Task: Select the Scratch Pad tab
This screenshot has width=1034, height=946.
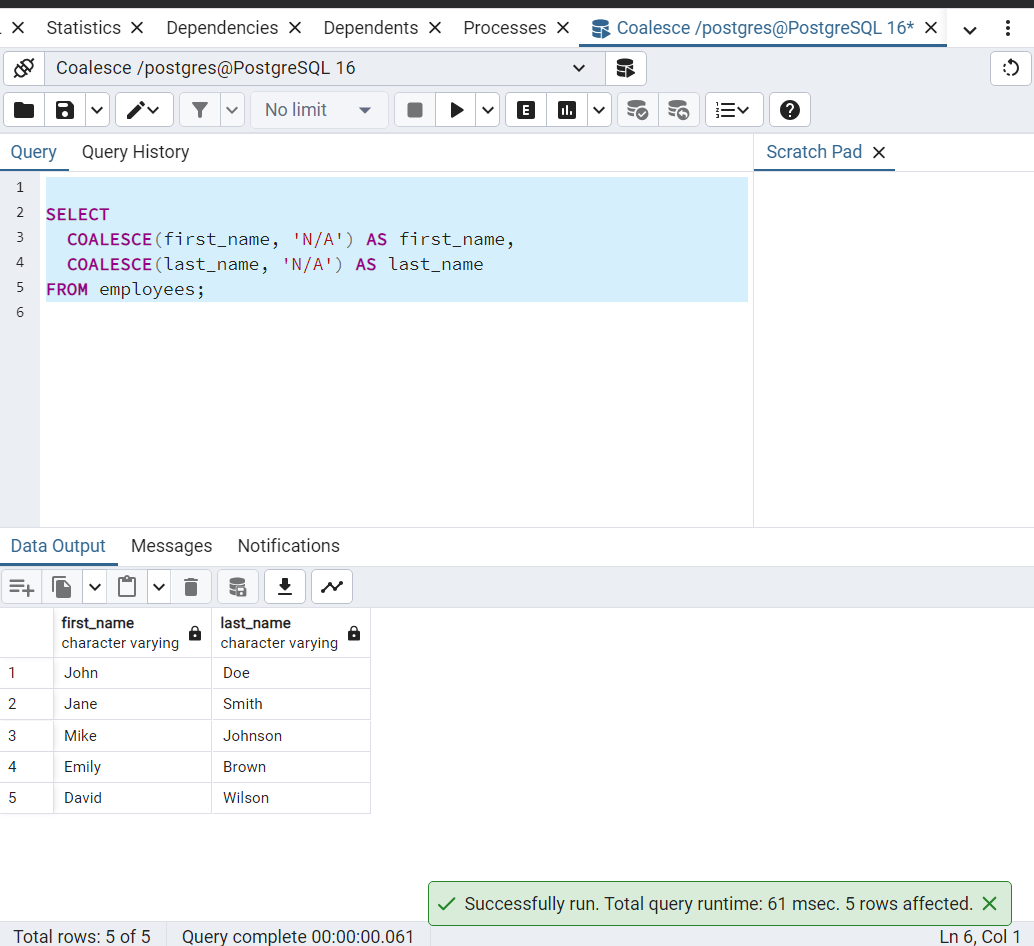Action: [814, 152]
